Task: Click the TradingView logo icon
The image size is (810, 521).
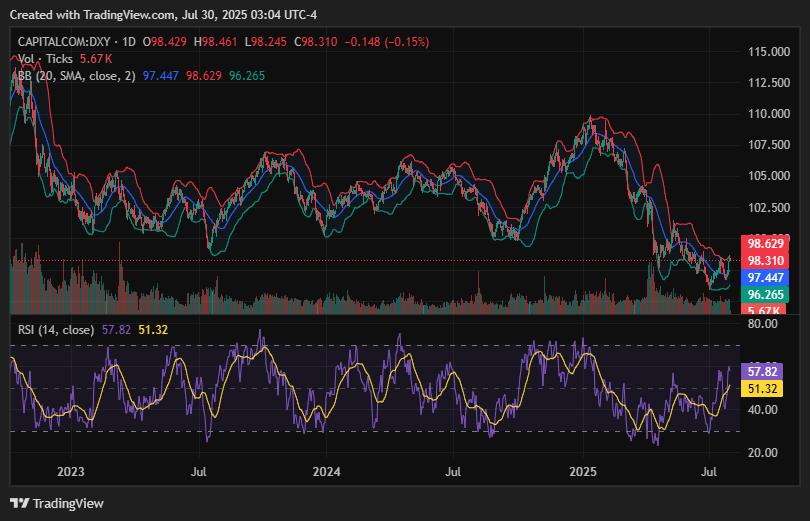Action: (20, 503)
